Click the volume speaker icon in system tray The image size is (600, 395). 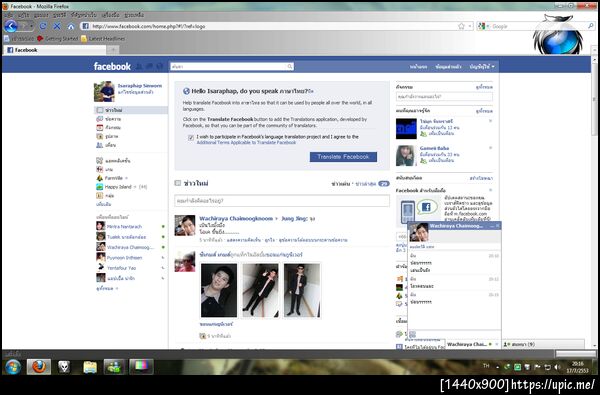(557, 367)
